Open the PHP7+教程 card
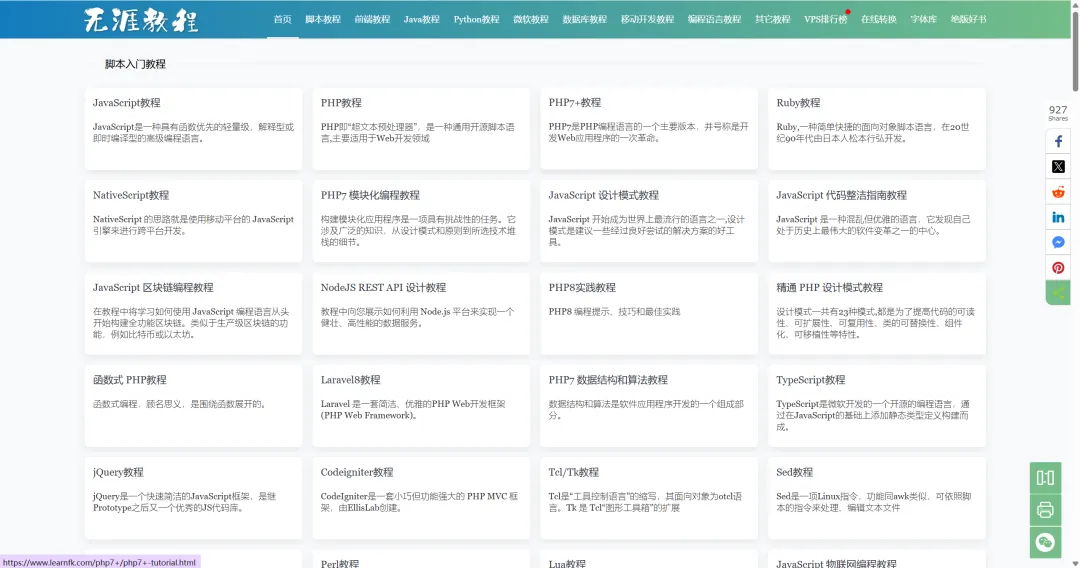The height and width of the screenshot is (568, 1080). pyautogui.click(x=649, y=129)
